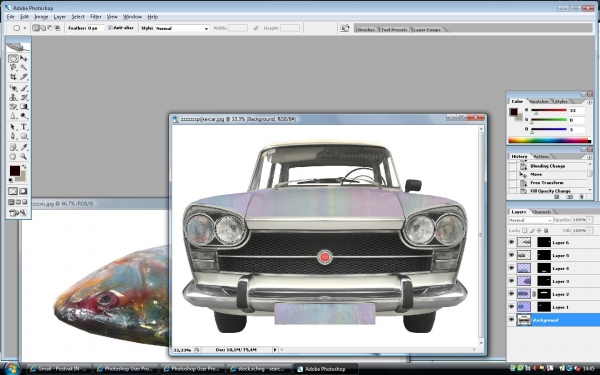
Task: Open the Brushes tab in palette well
Action: 366,29
